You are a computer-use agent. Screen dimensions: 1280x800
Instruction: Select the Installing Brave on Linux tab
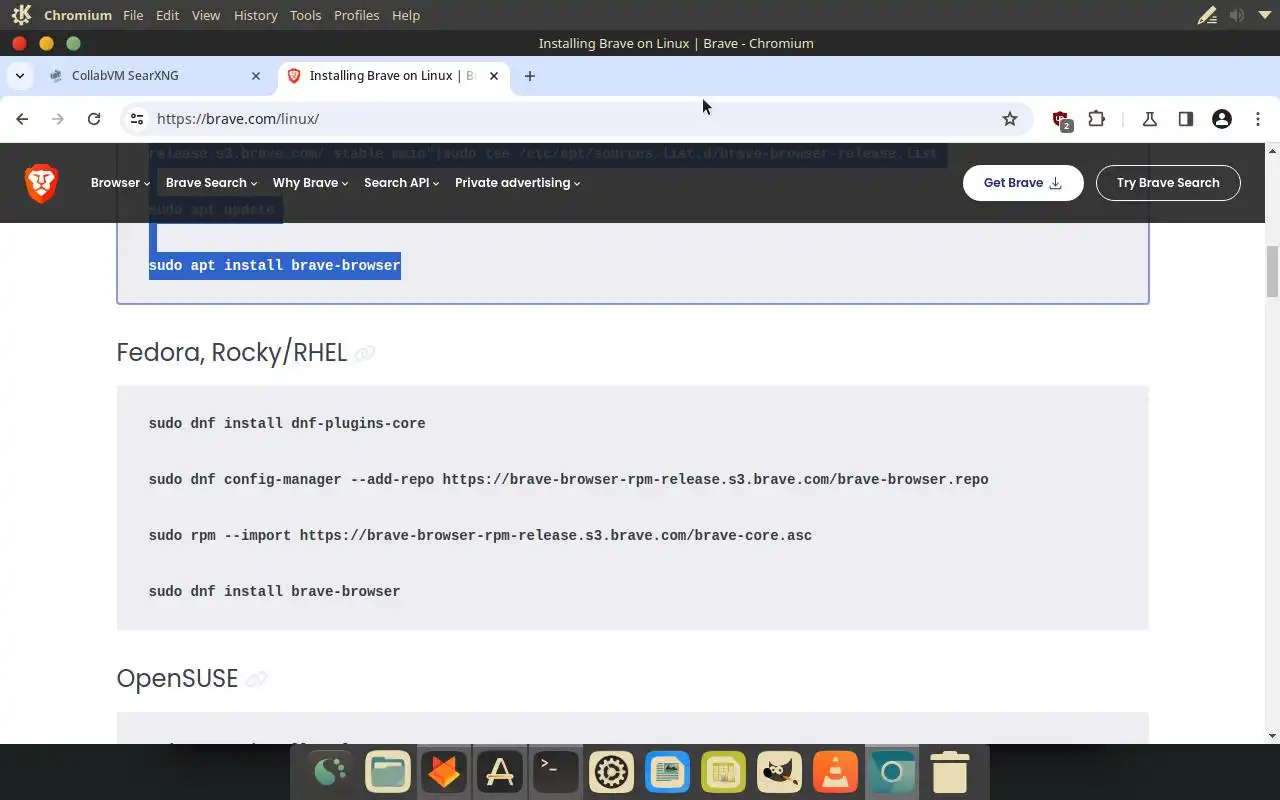392,76
